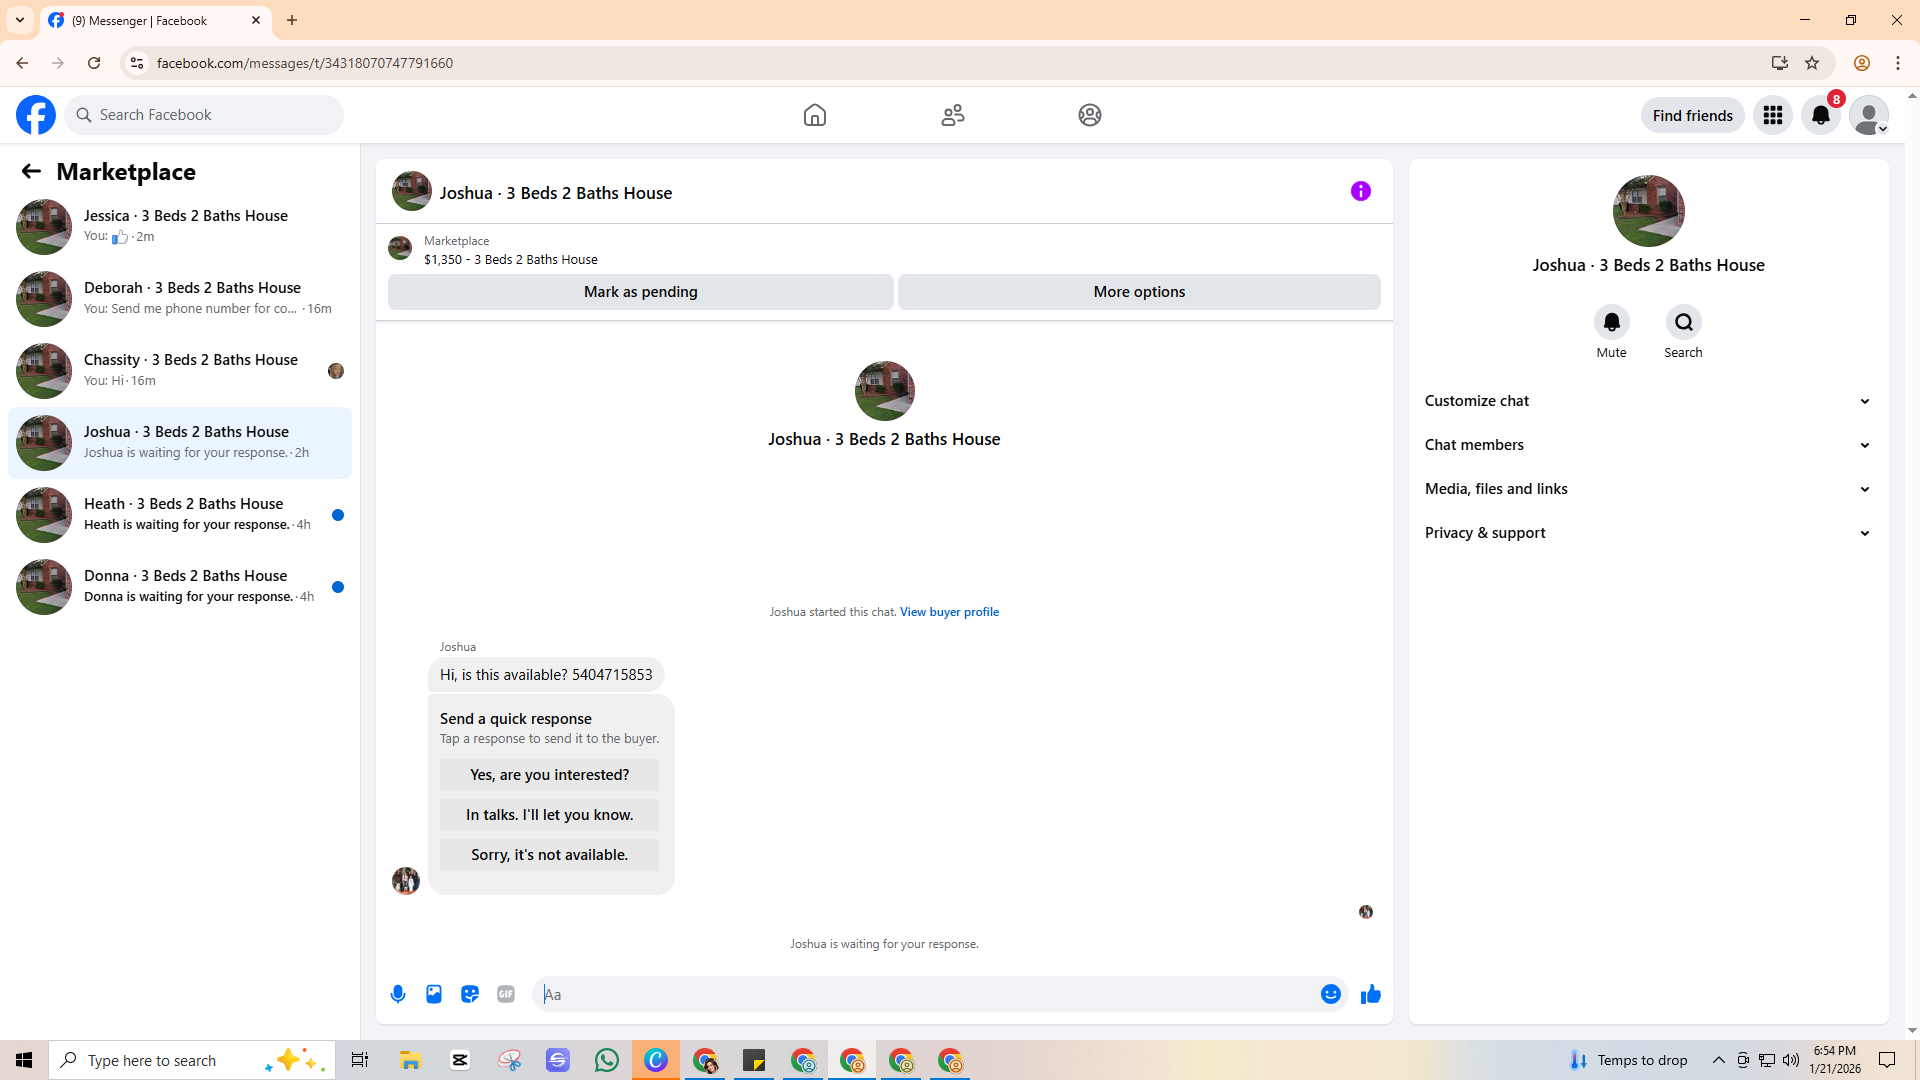1920x1080 pixels.
Task: Expand Media, files and links
Action: [x=1647, y=489]
